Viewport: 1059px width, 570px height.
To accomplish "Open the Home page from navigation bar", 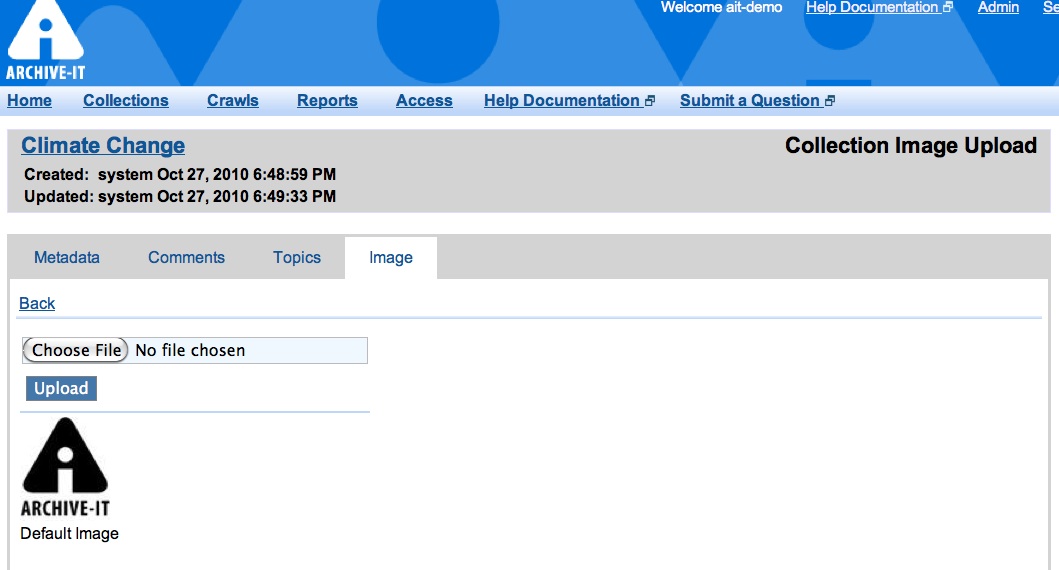I will tap(29, 101).
